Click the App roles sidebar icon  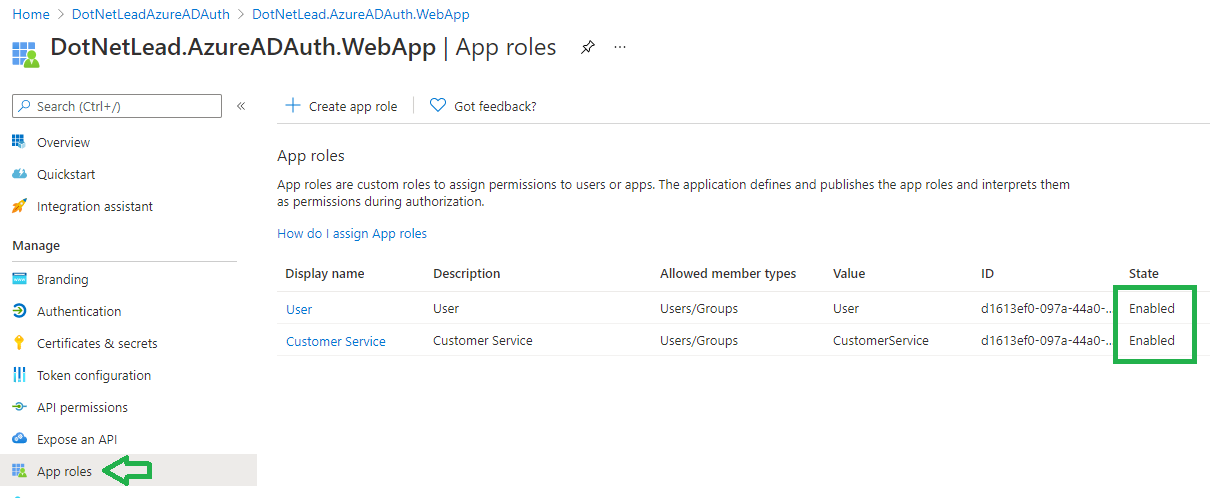[19, 471]
